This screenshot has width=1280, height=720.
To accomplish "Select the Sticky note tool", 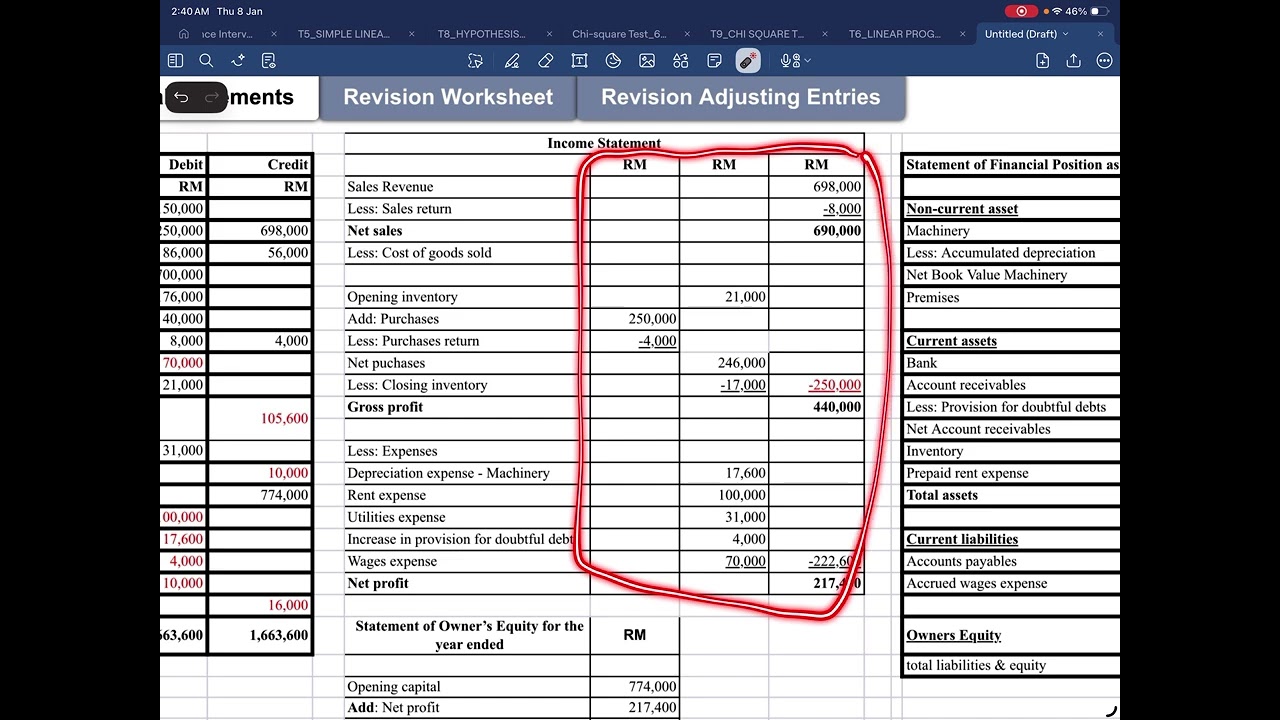I will point(714,61).
